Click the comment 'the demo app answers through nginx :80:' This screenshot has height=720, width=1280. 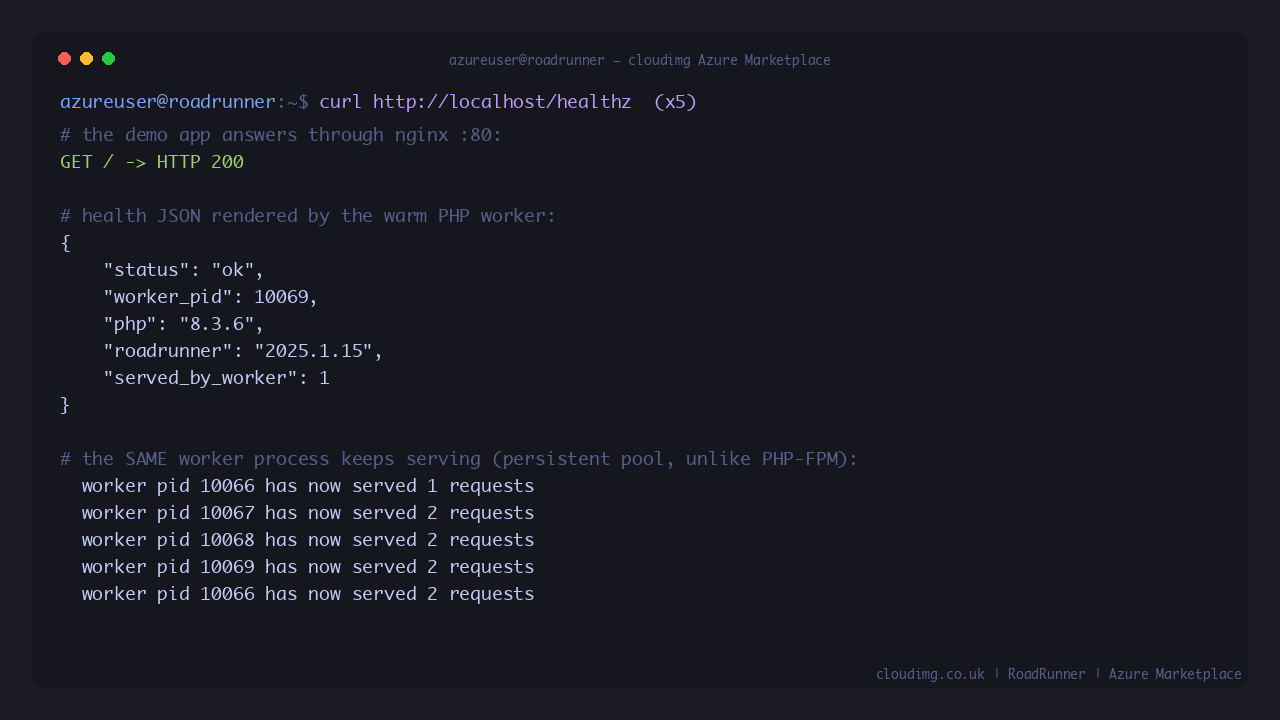coord(281,135)
